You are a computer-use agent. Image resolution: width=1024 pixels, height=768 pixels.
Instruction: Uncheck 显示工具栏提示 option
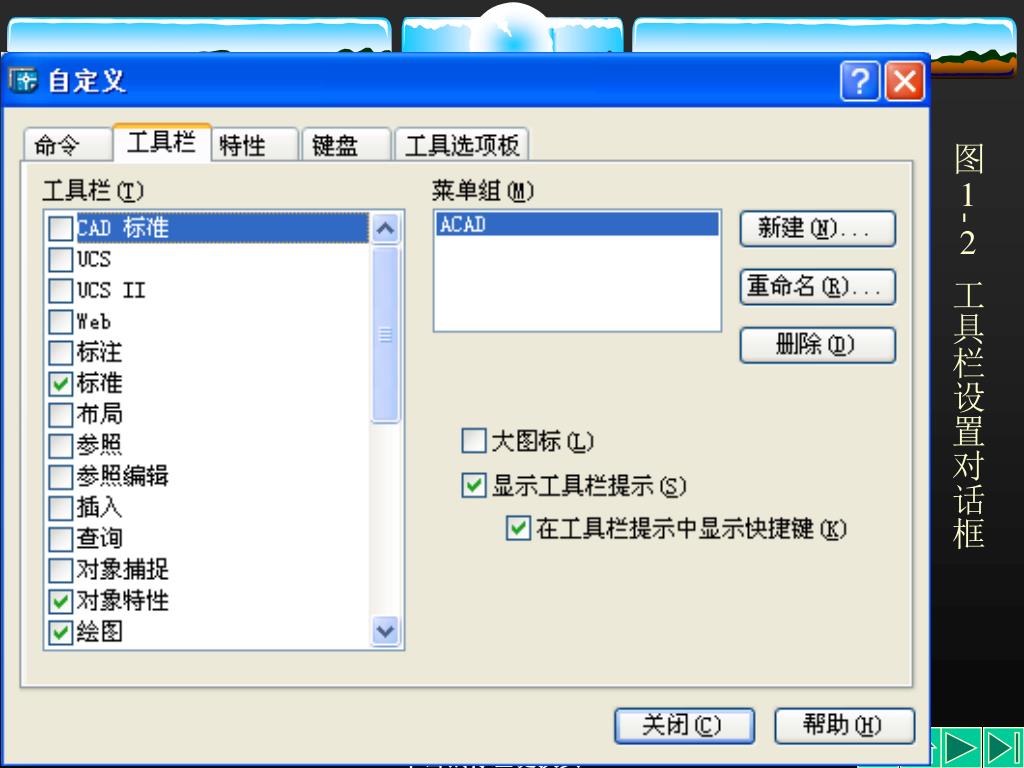(473, 485)
